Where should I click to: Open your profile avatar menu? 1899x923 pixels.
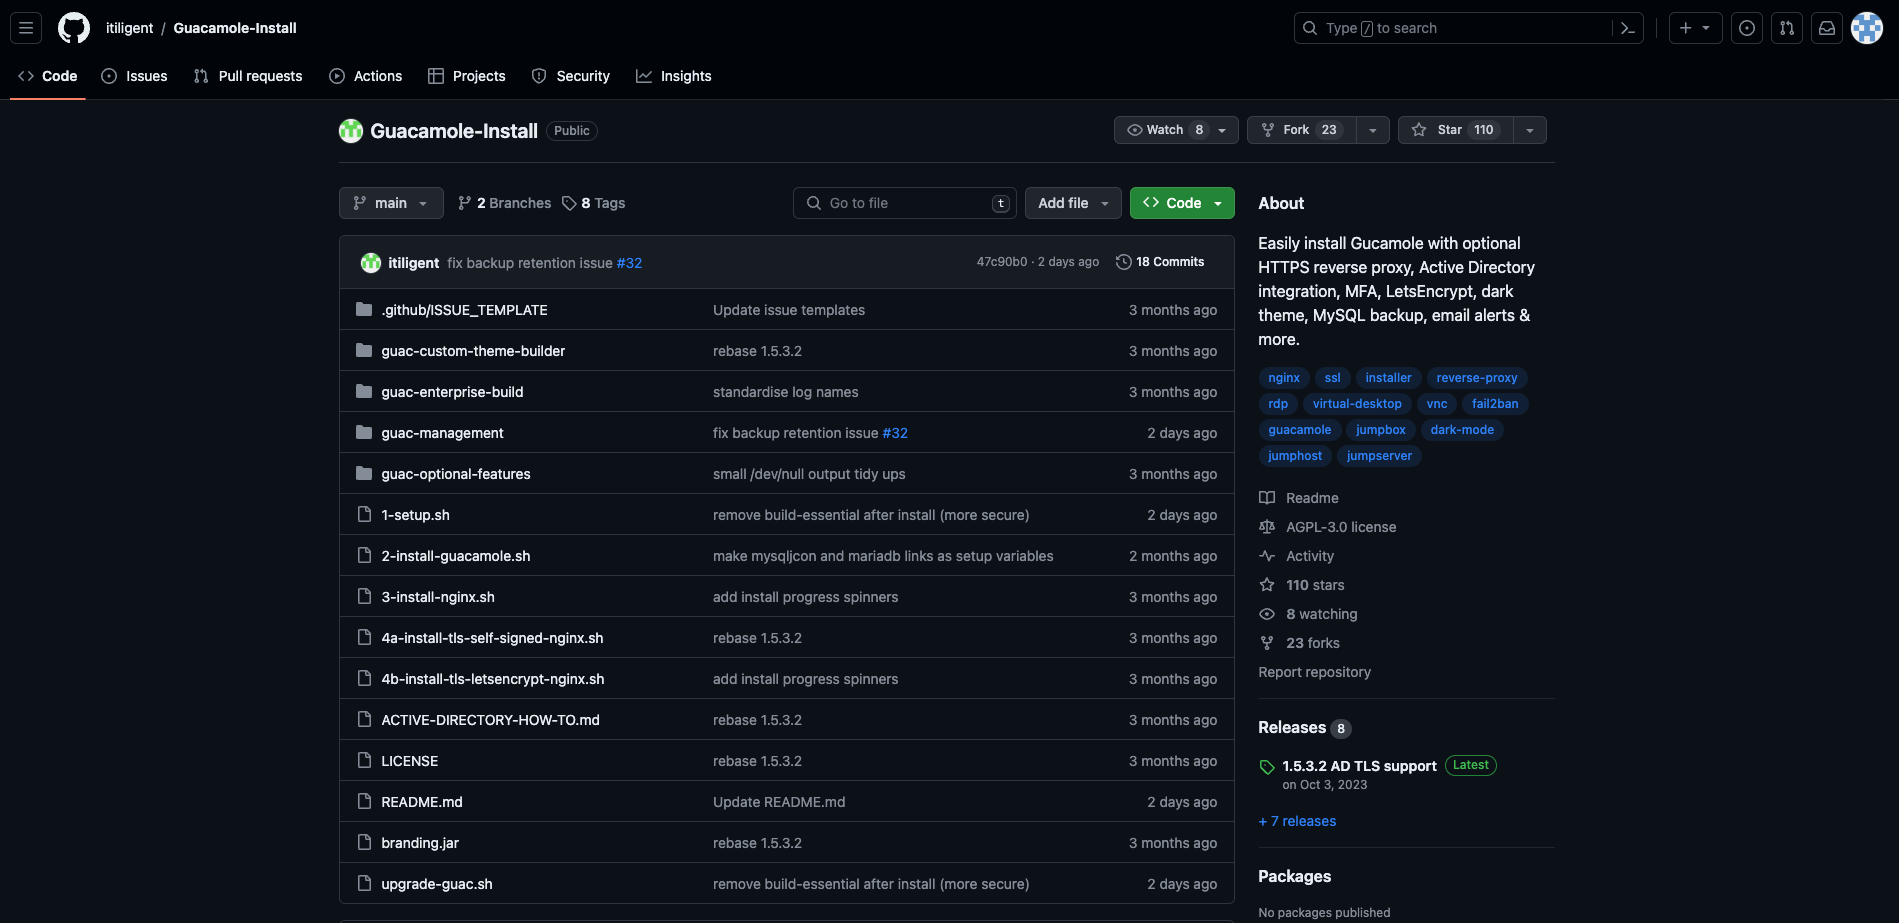pos(1866,28)
